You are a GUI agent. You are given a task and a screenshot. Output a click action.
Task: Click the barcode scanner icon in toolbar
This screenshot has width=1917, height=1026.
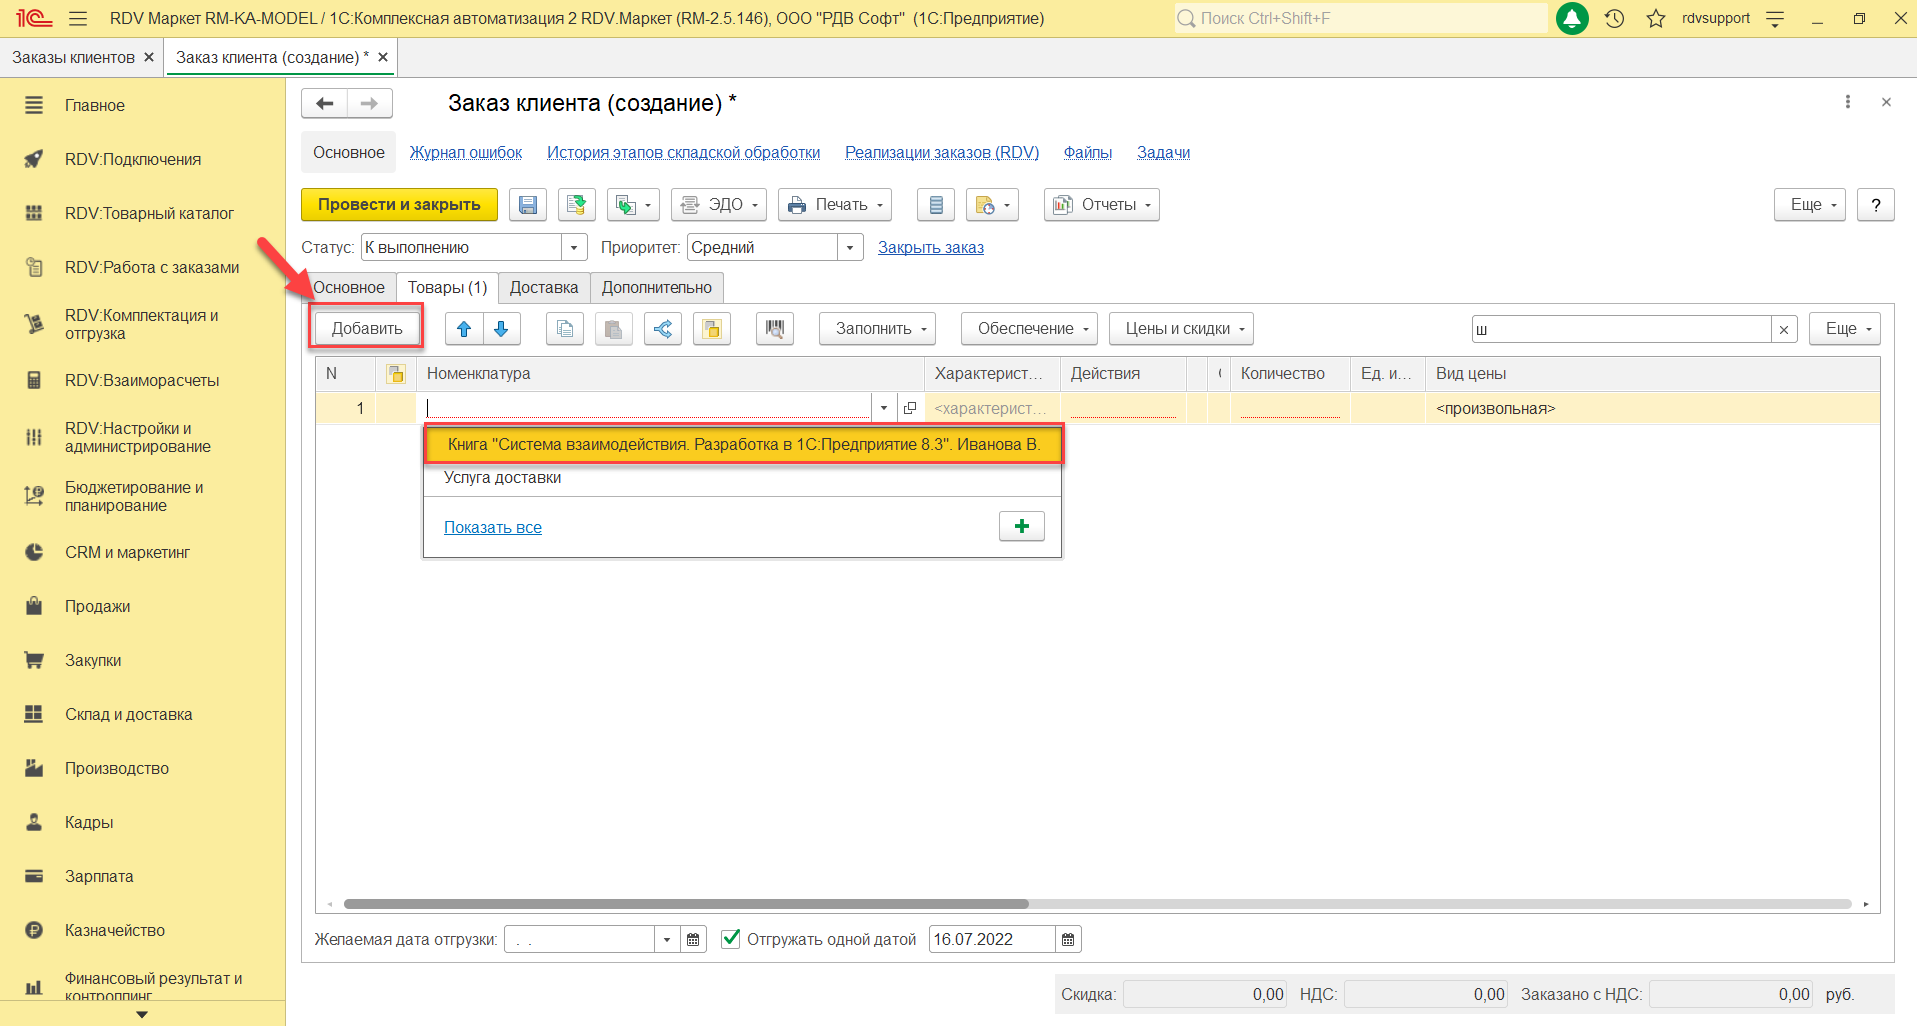tap(774, 329)
